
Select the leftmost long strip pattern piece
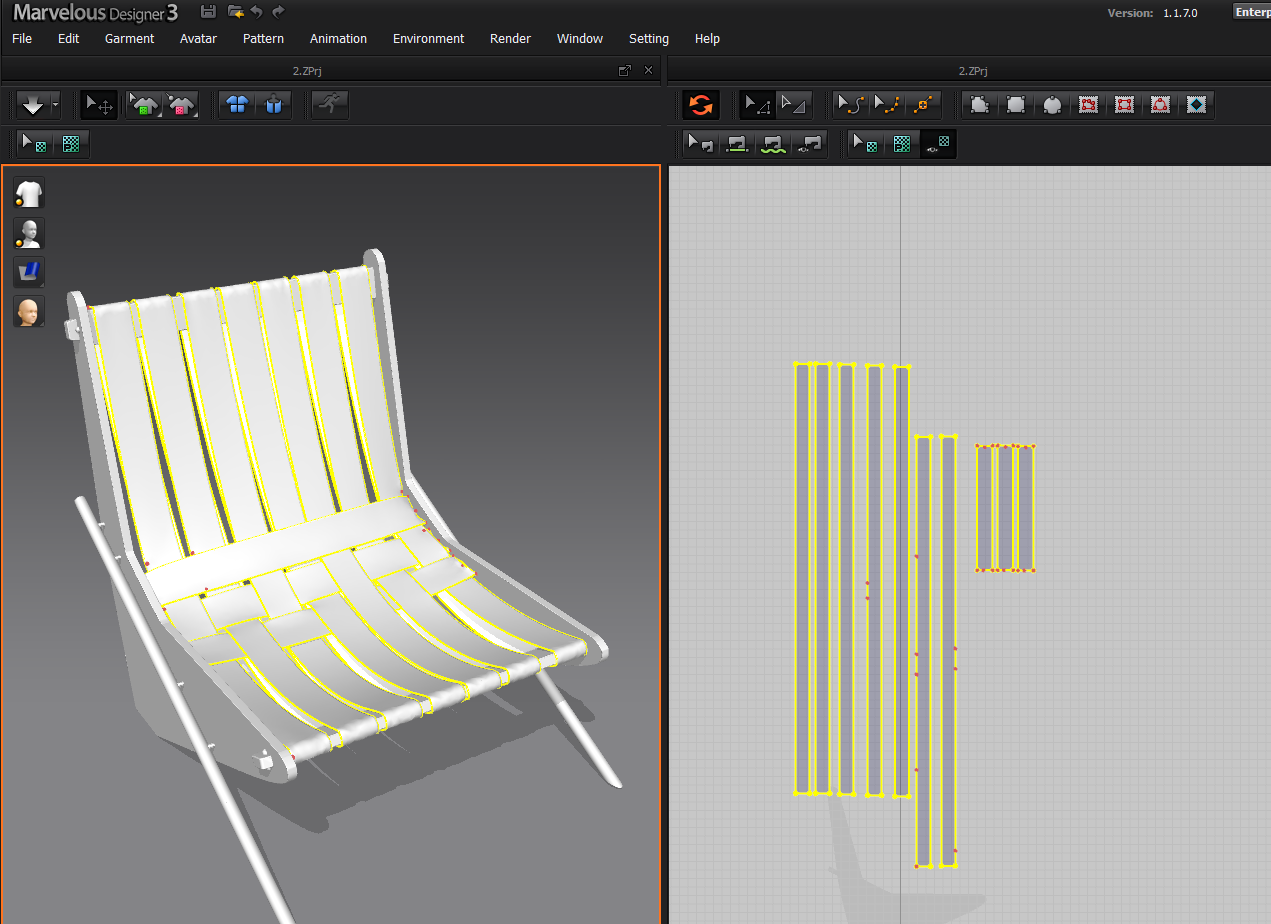[x=802, y=578]
